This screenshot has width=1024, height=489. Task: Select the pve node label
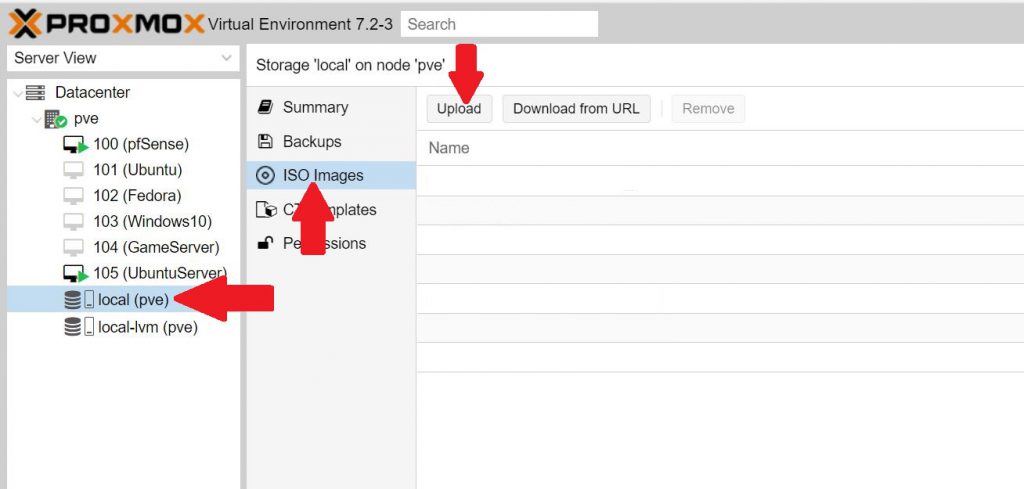point(86,119)
